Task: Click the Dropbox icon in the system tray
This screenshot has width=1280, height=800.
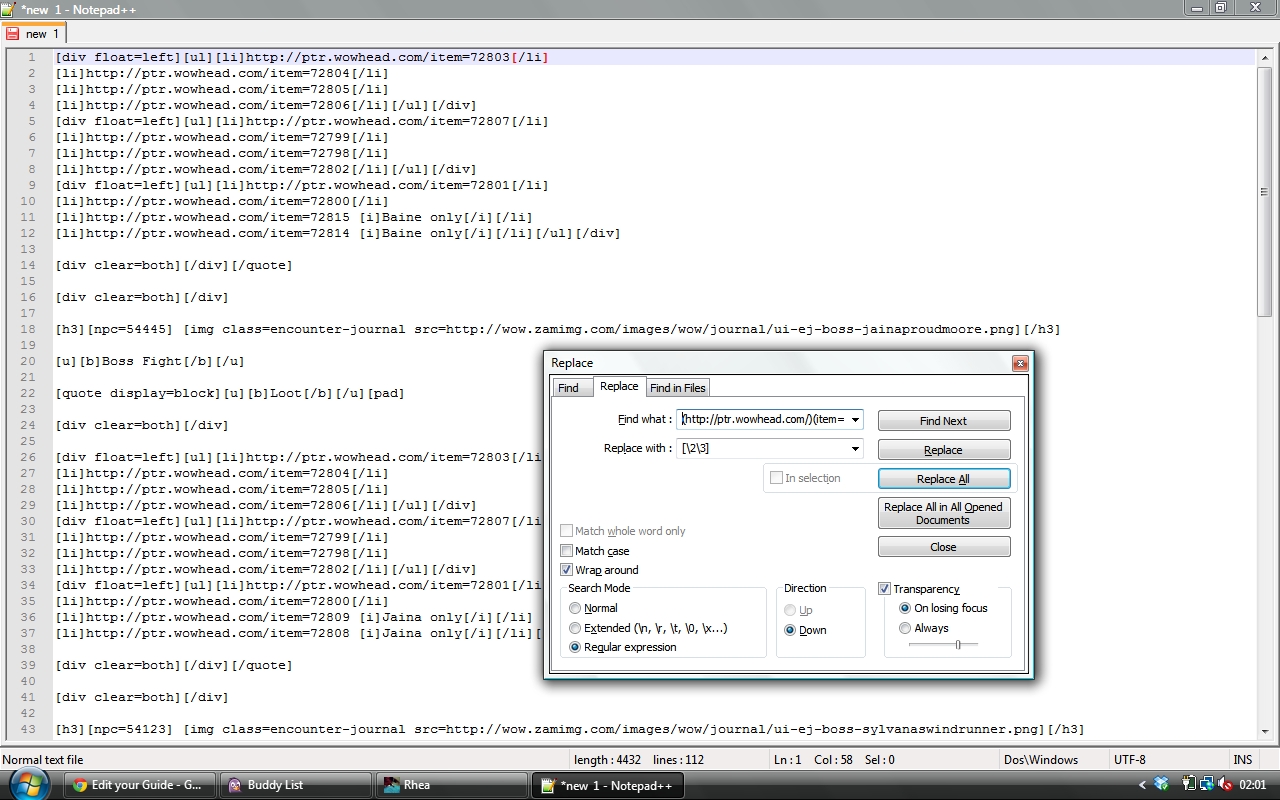Action: click(x=1161, y=785)
